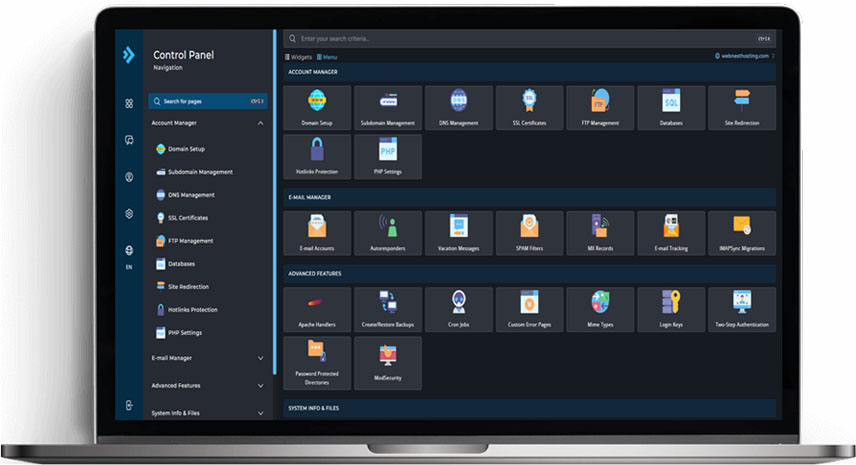
Task: Open the E-mail Tracking tile
Action: (671, 233)
